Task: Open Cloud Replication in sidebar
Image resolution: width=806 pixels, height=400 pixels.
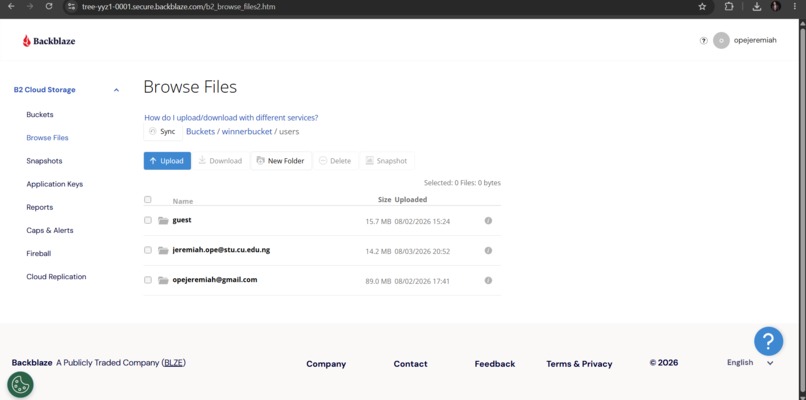Action: click(x=57, y=277)
